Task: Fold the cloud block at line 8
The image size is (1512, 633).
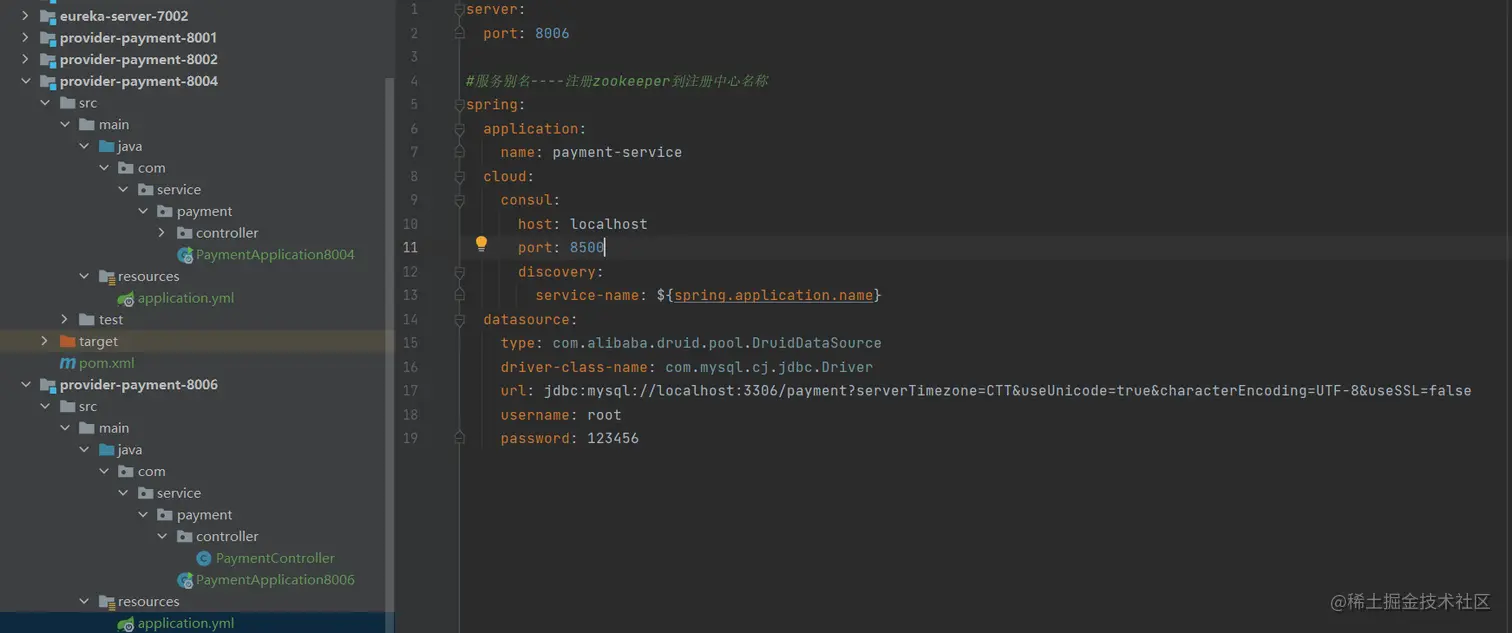Action: [x=460, y=177]
